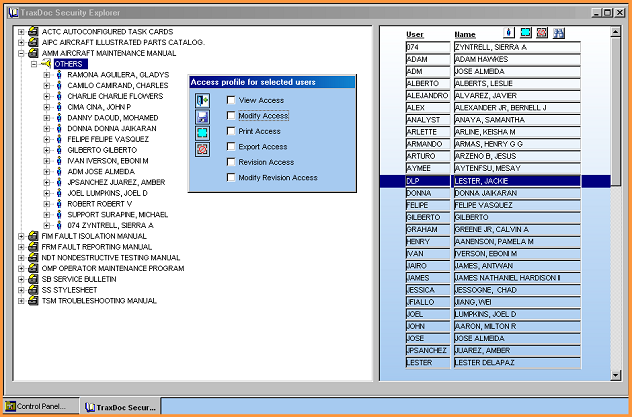Click the cyan select-all icon in access profile
634x419 pixels.
(201, 133)
